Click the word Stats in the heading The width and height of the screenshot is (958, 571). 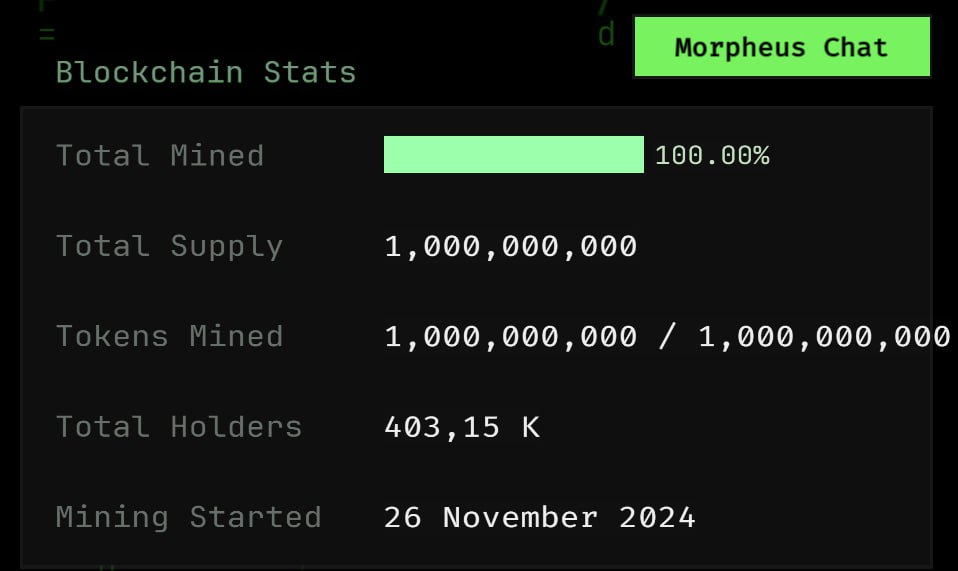[x=310, y=72]
